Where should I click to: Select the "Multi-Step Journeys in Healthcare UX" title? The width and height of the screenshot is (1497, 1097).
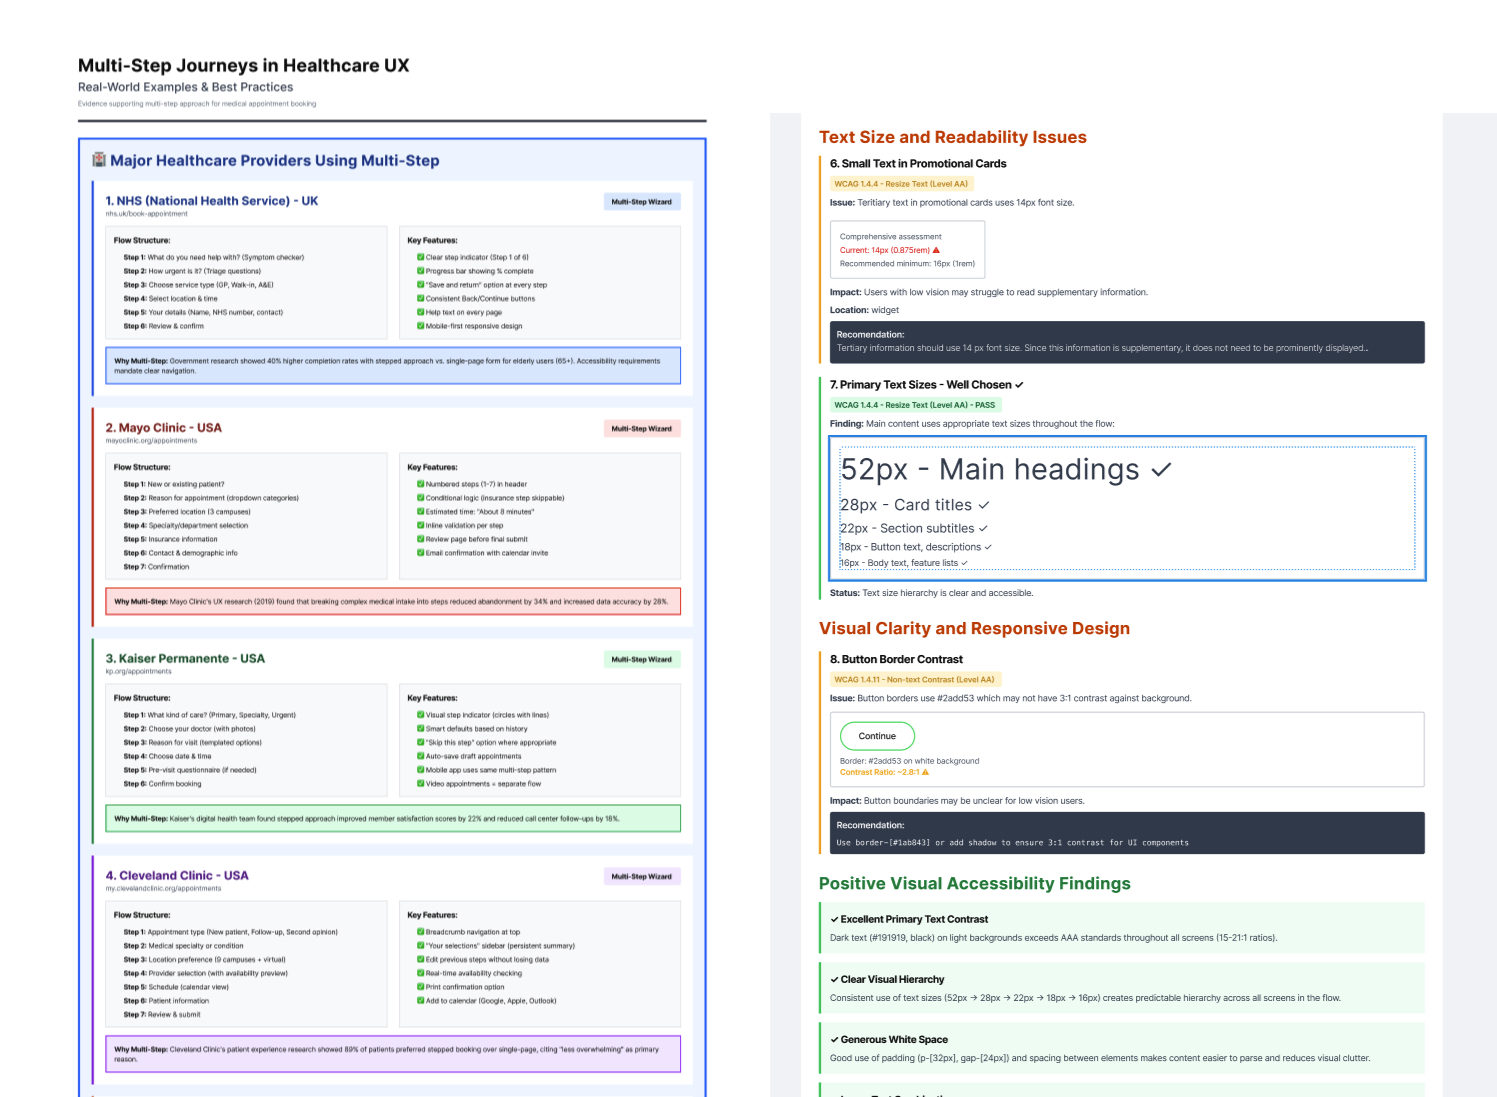tap(244, 66)
